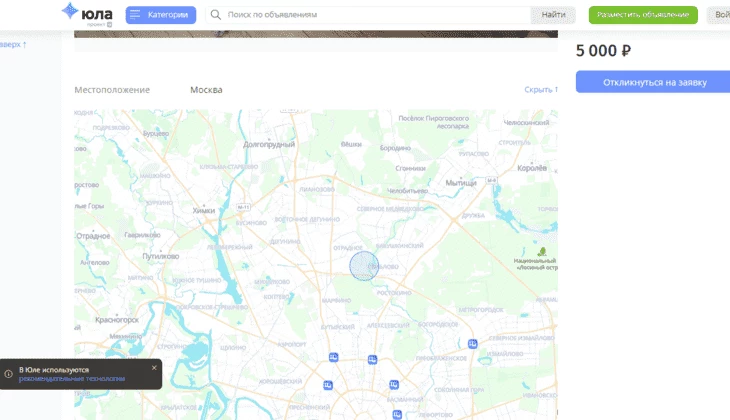
Task: Click the metro icon near Хорошёвский
Action: tap(328, 385)
